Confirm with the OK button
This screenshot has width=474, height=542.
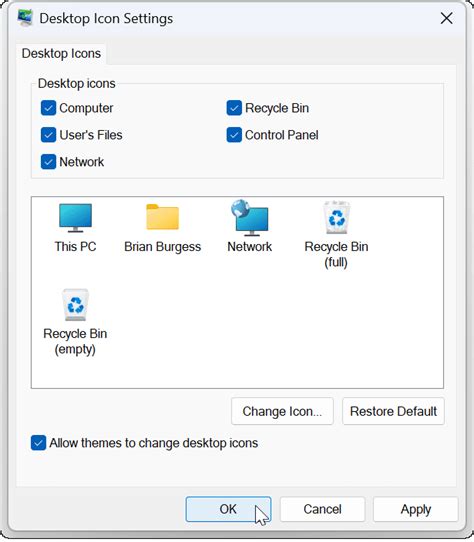tap(228, 509)
